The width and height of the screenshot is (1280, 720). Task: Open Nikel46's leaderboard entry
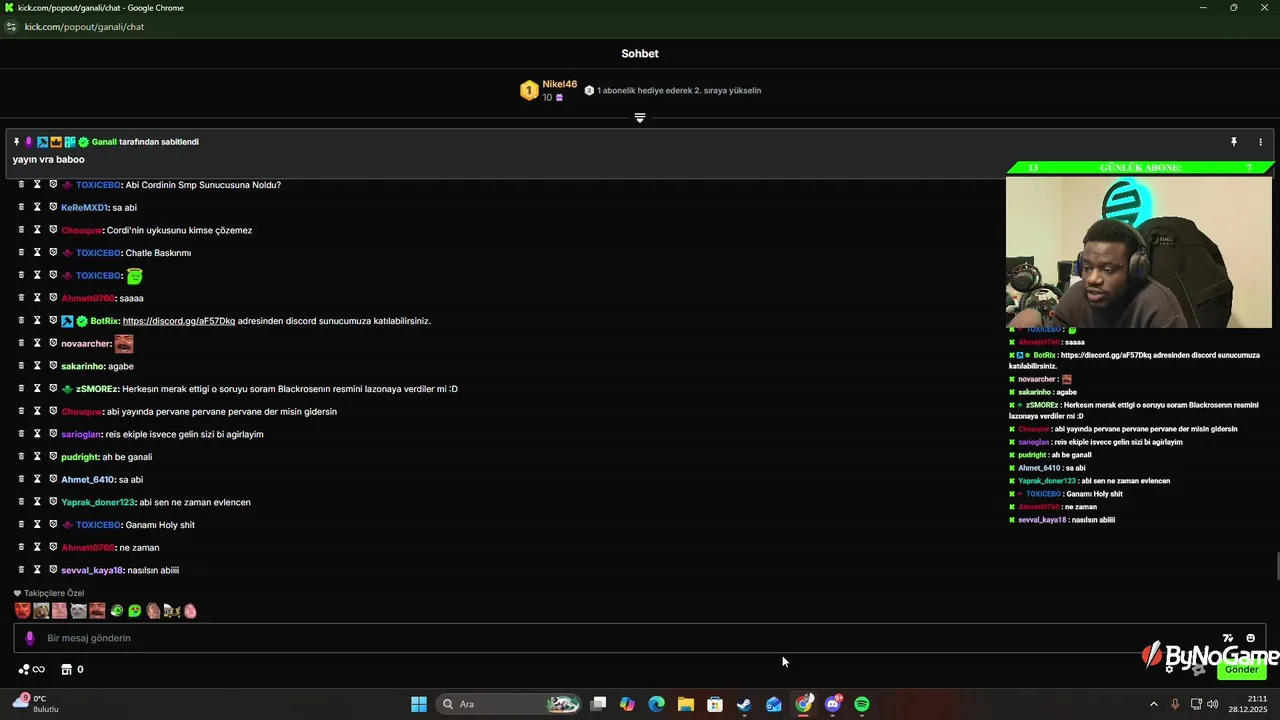[549, 90]
